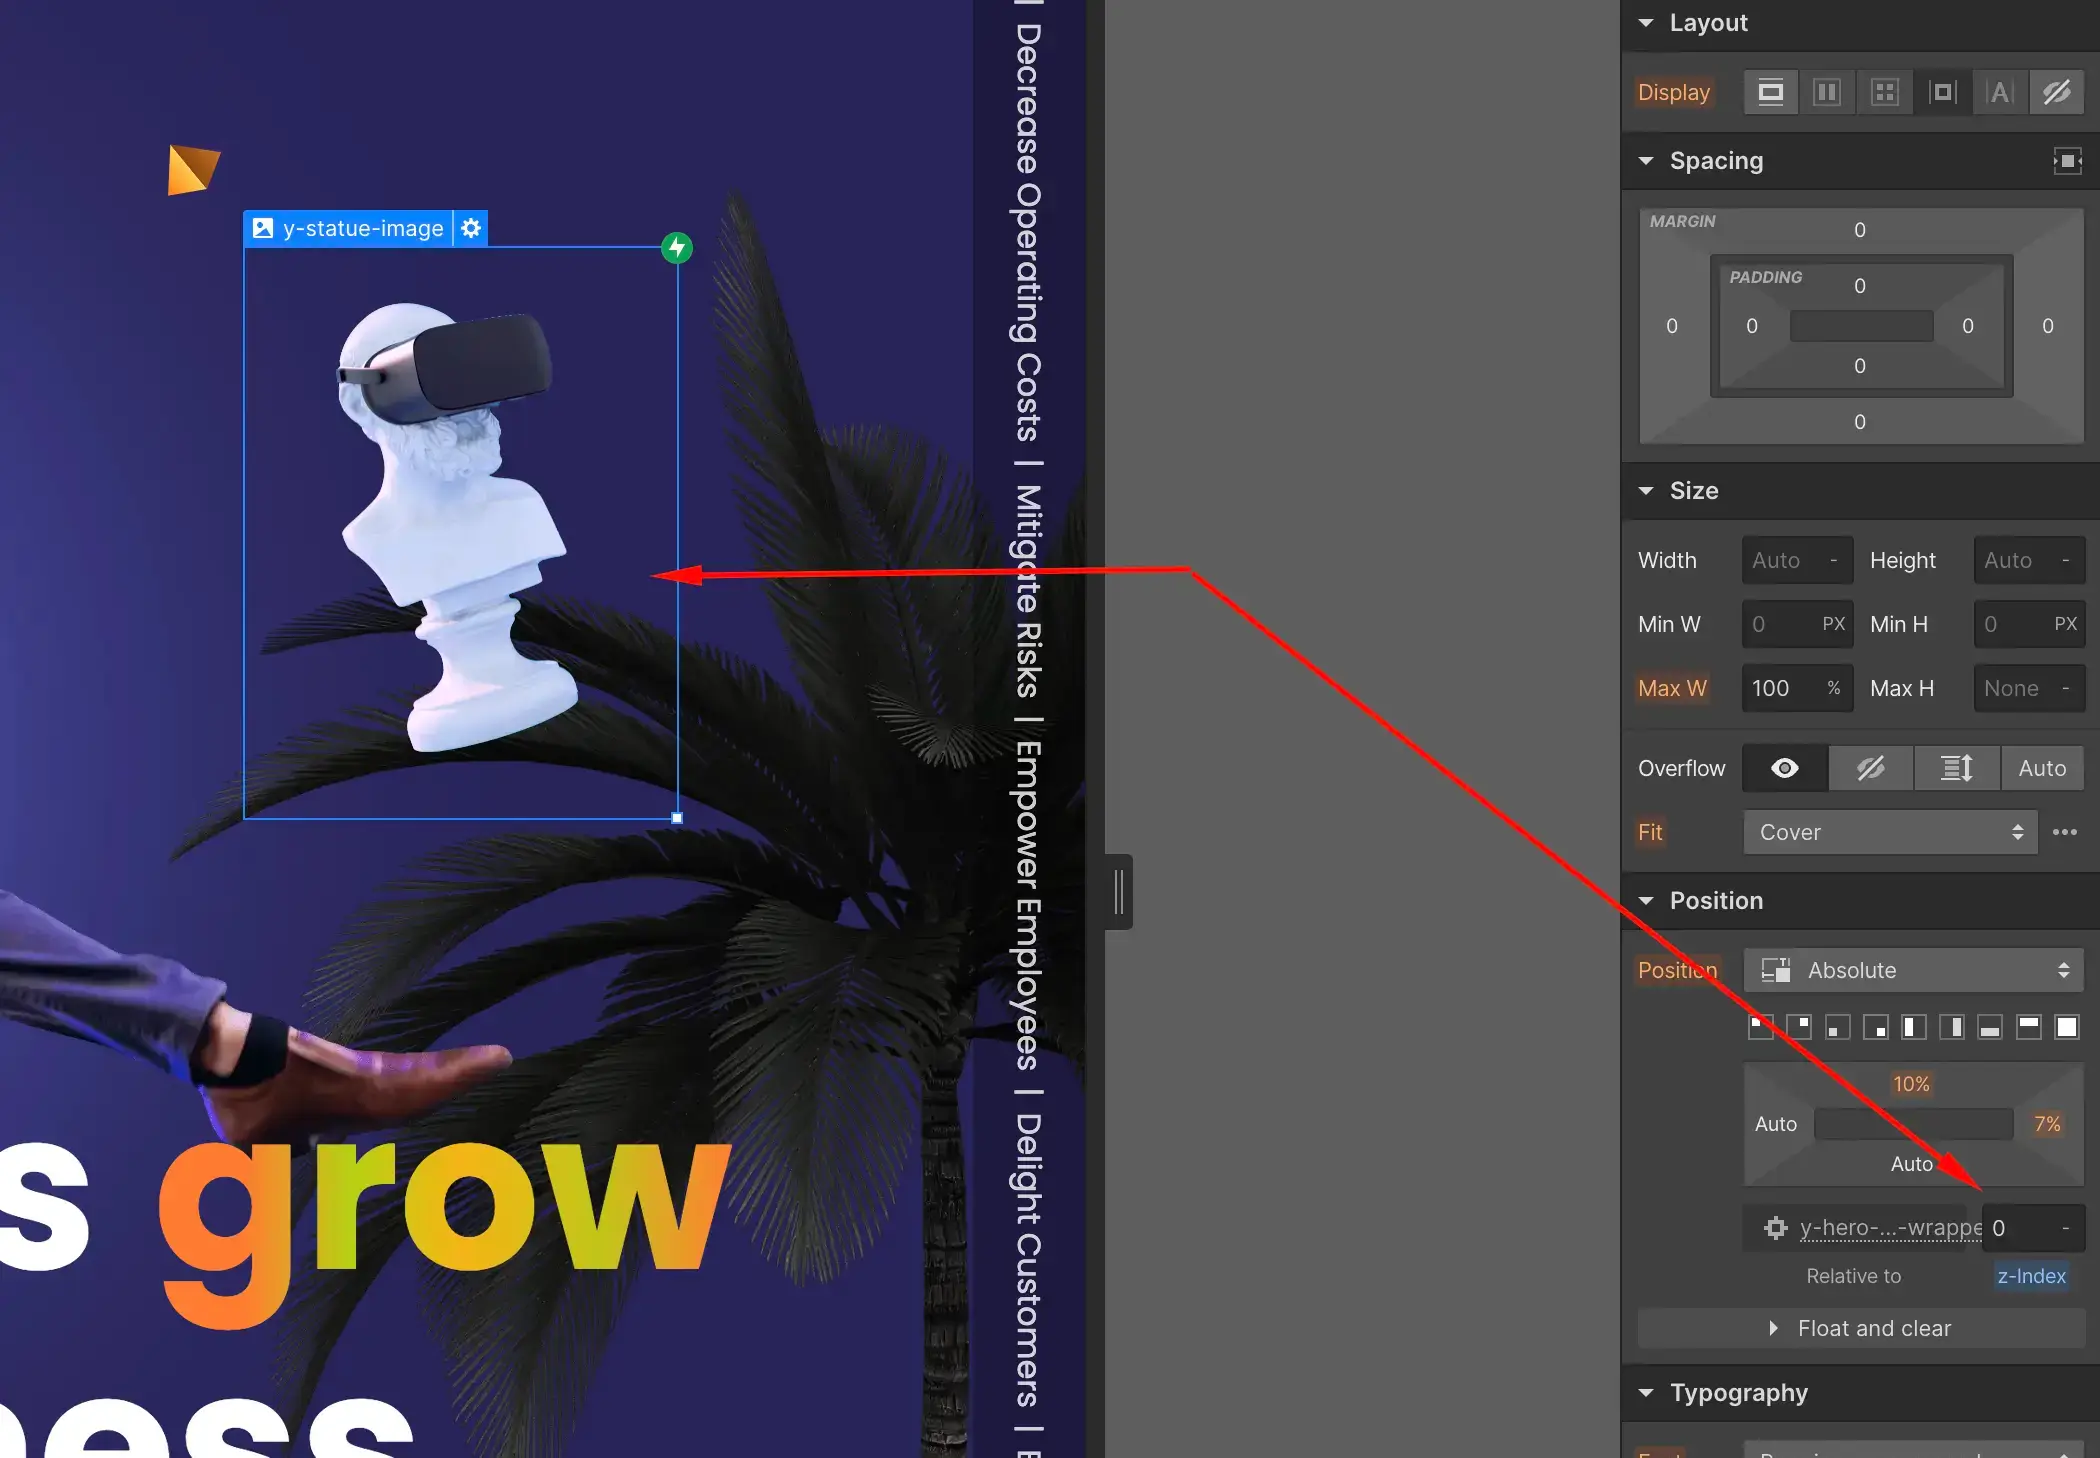The width and height of the screenshot is (2100, 1458).
Task: Edit the top margin value
Action: [x=1860, y=230]
